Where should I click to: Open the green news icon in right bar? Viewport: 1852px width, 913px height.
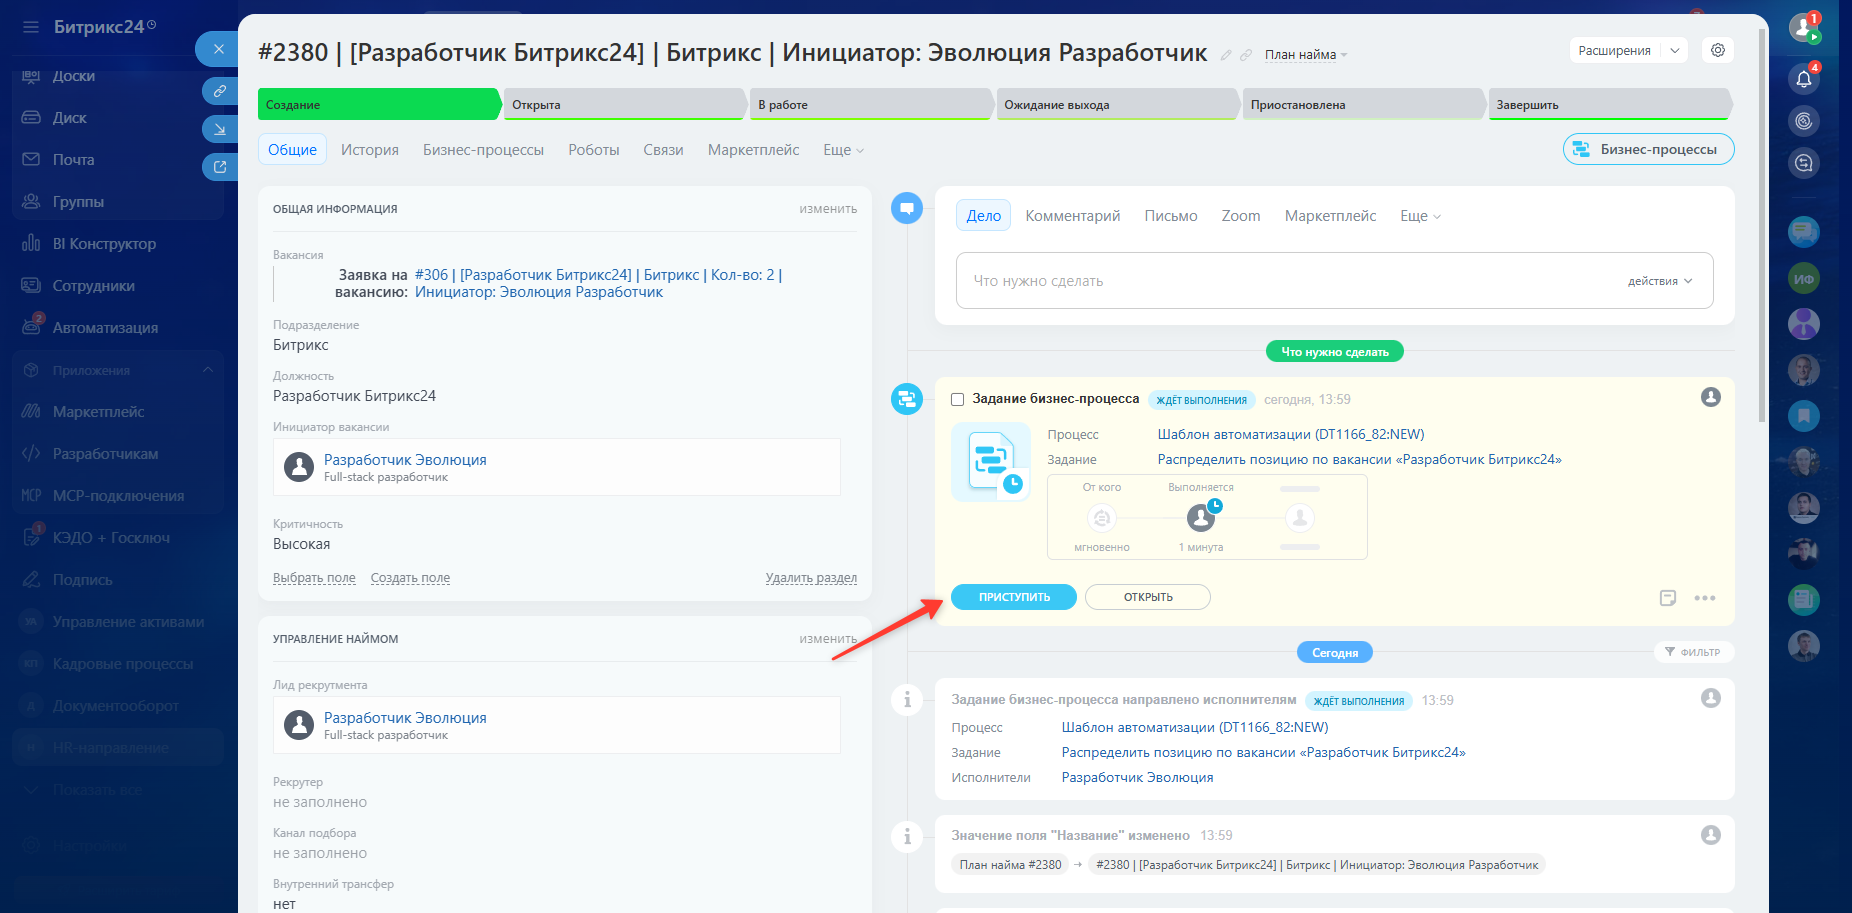click(1804, 599)
